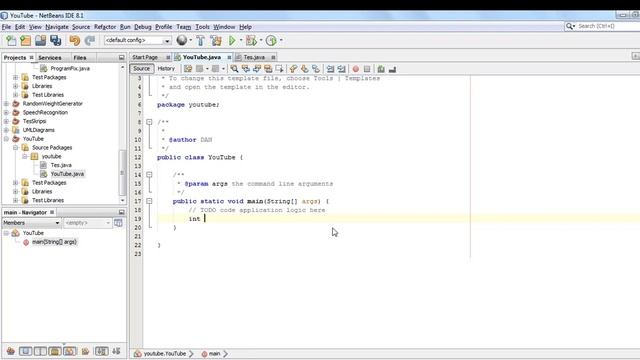Click the Clean and Build icon

pyautogui.click(x=216, y=40)
